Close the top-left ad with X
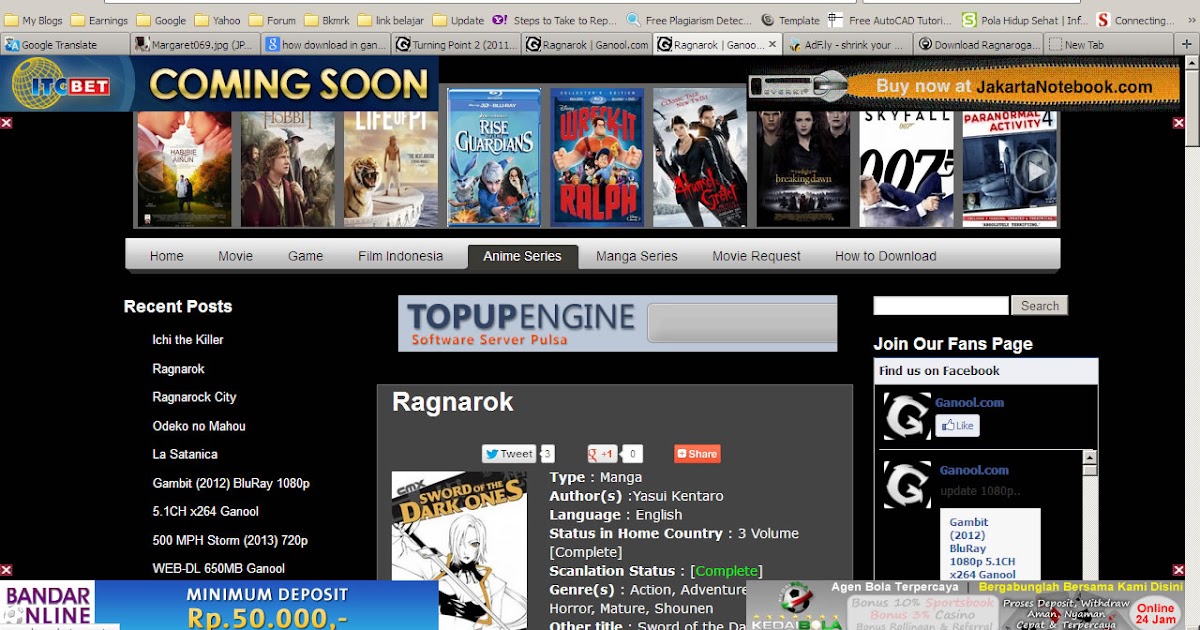Viewport: 1200px width, 630px height. tap(6, 123)
